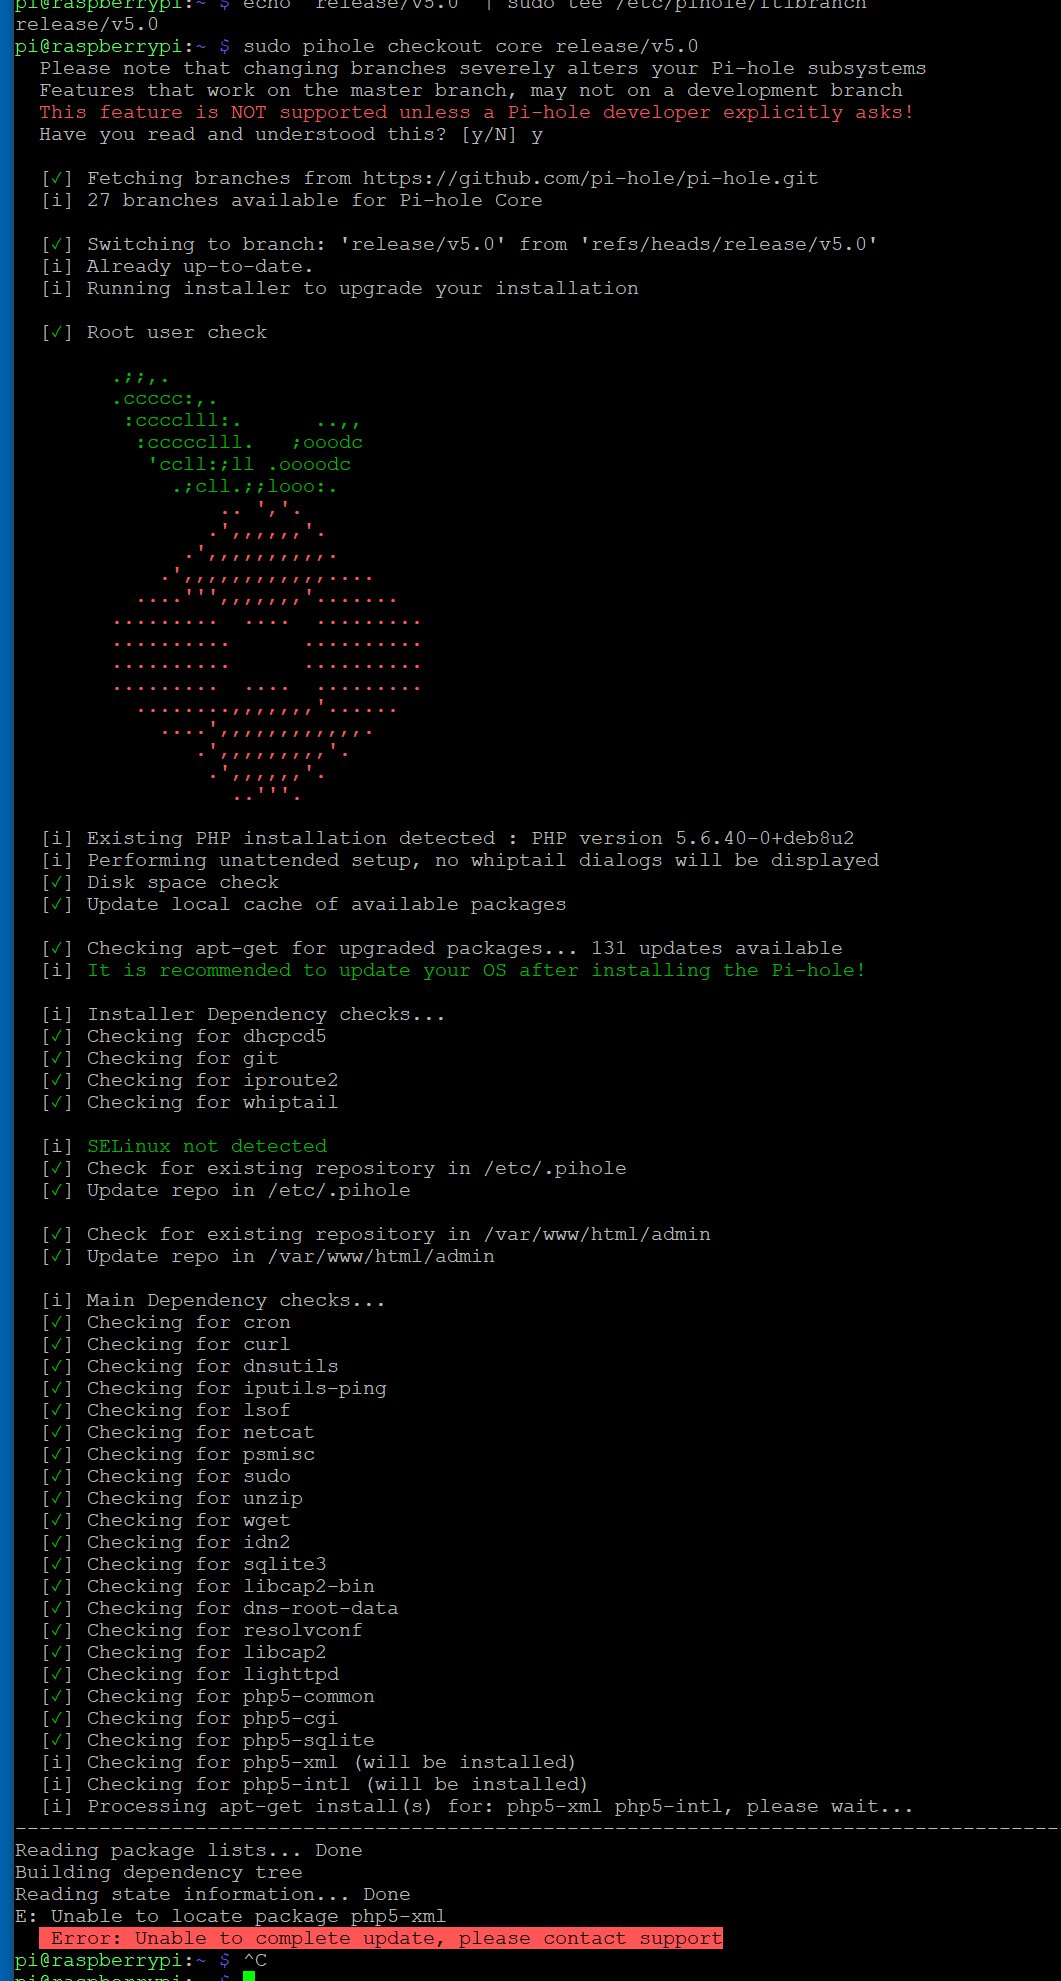Click 'Checking for sqlite3' line
1061x1981 pixels.
[x=184, y=1564]
